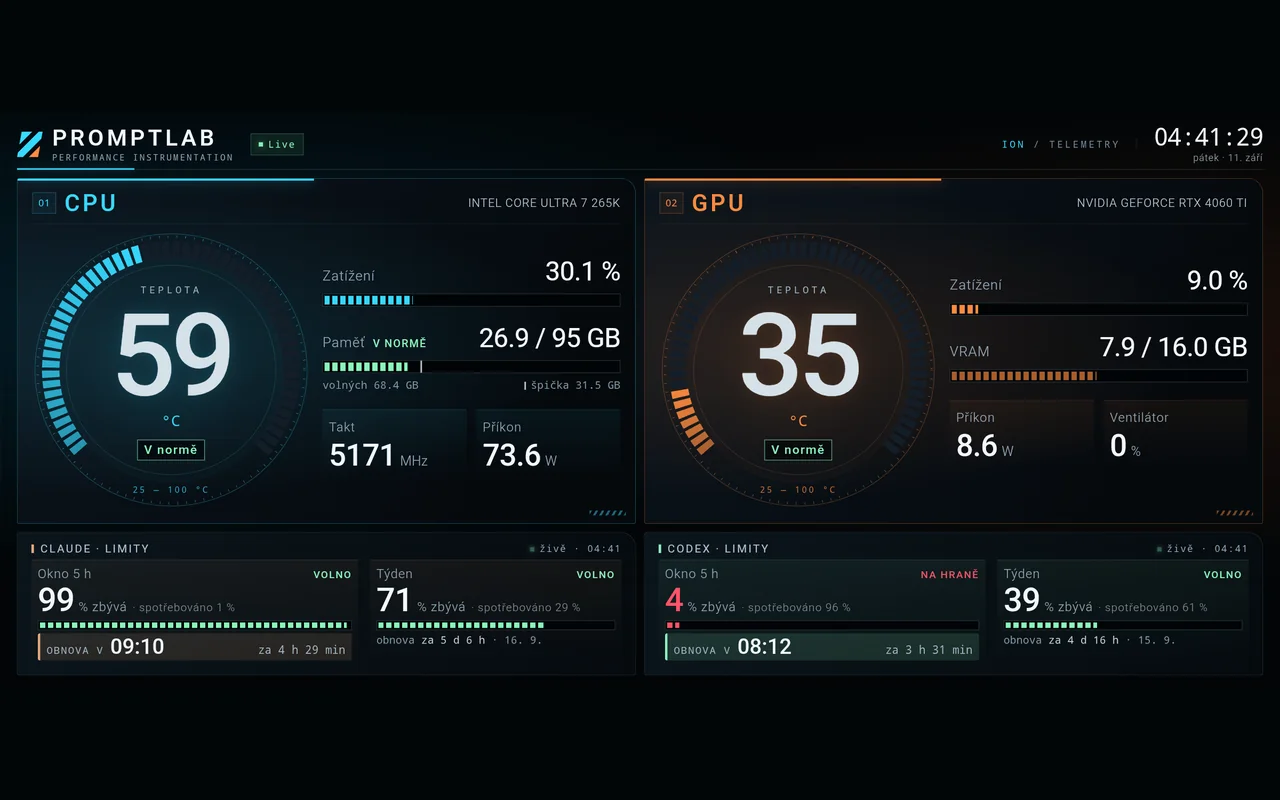Click the "obnova za 5 d 6 h" text
The image size is (1280, 800).
pyautogui.click(x=431, y=640)
